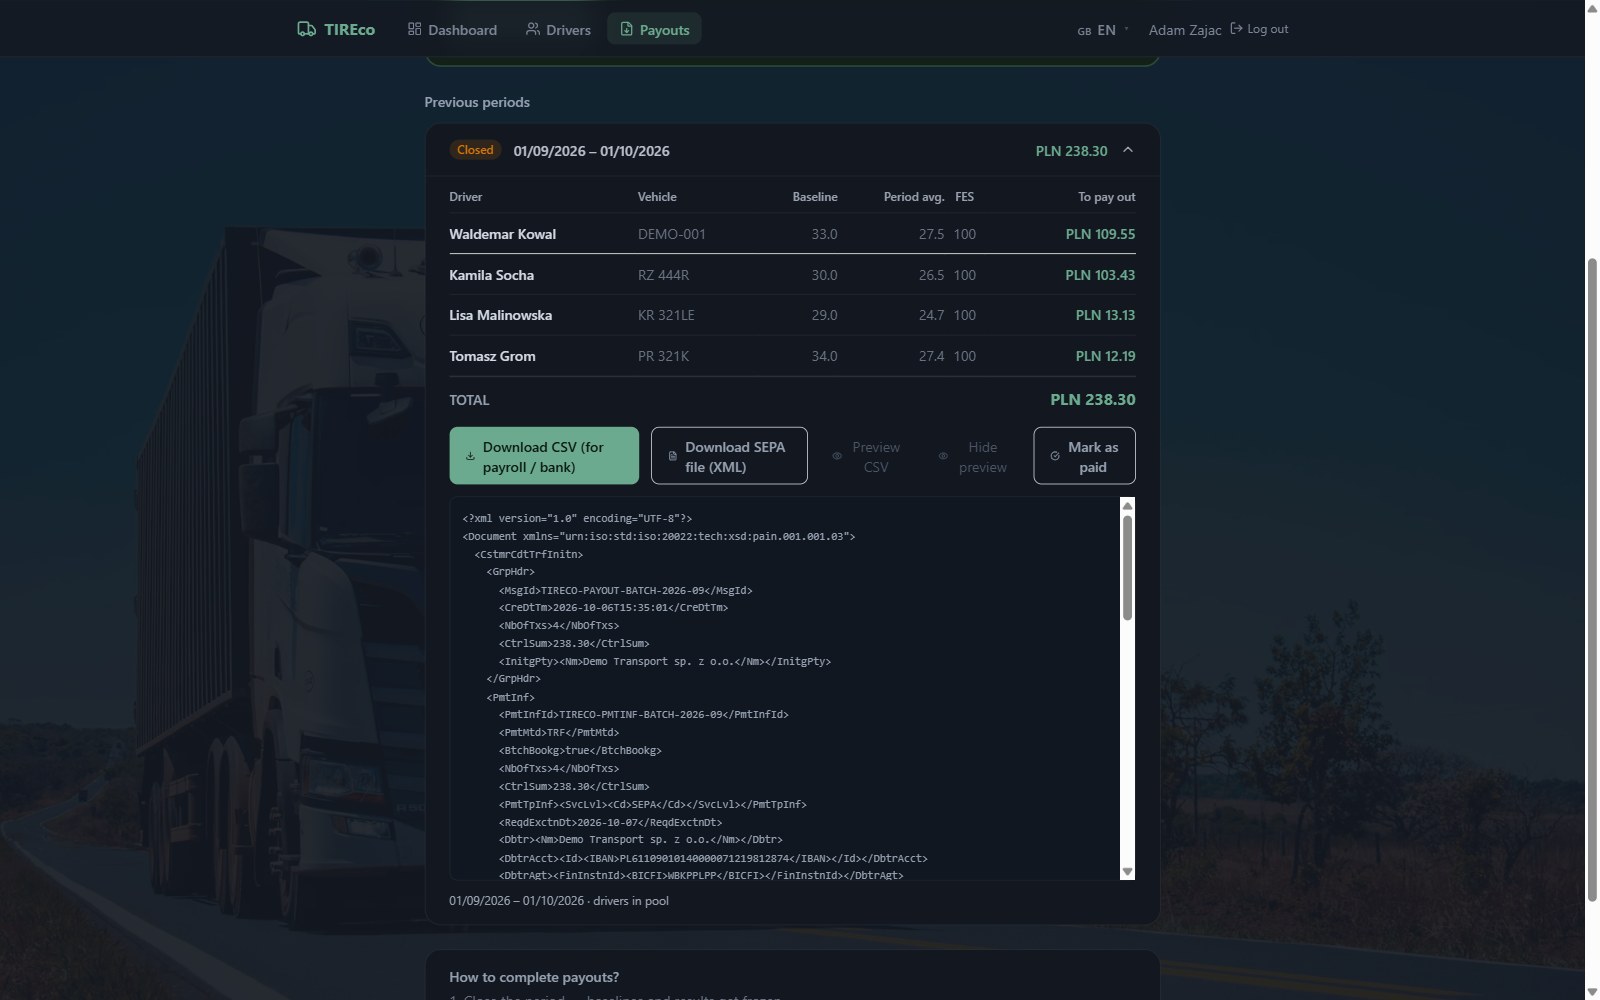Click the download icon in CSV button

[470, 456]
